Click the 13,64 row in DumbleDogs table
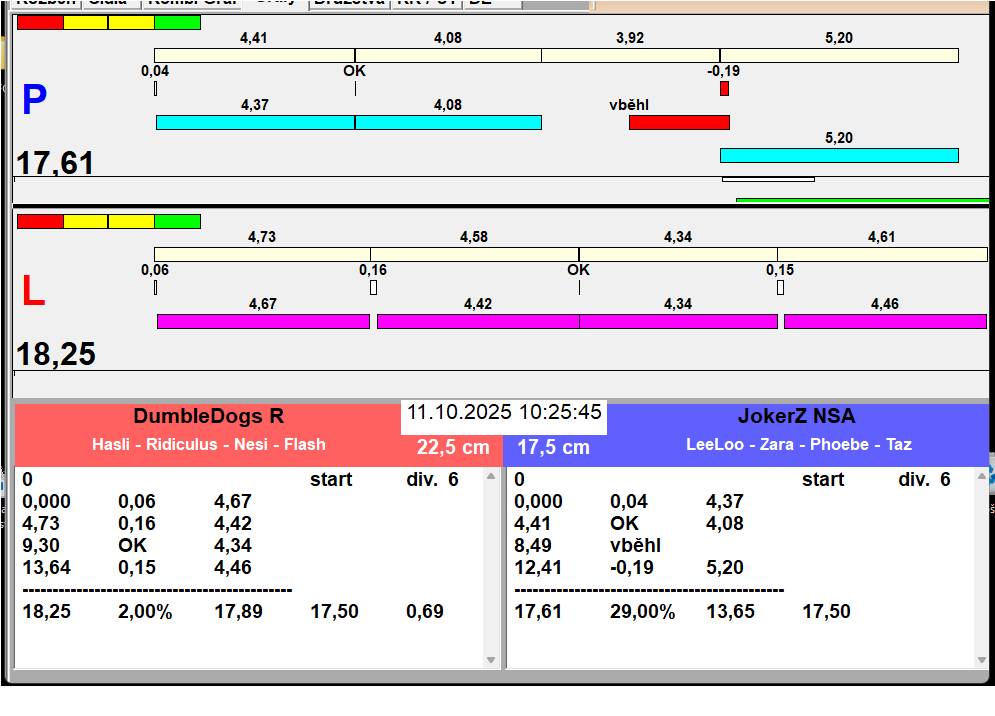Image resolution: width=995 pixels, height=716 pixels. (x=137, y=567)
